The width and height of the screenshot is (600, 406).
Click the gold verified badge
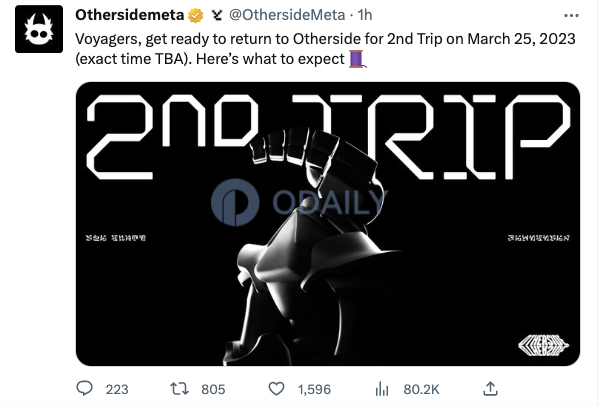point(196,16)
